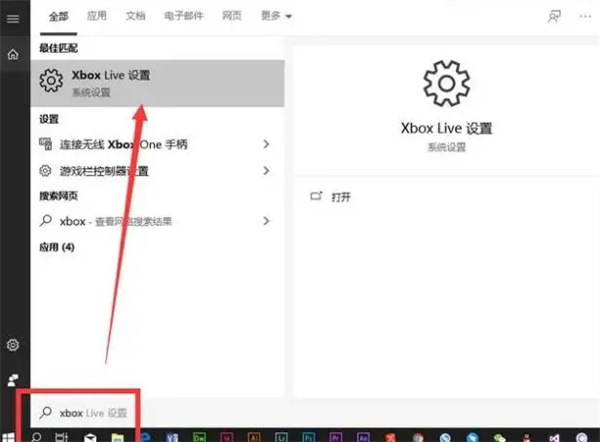Open the hamburger menu in the sidebar
This screenshot has height=442, width=600.
click(x=13, y=18)
